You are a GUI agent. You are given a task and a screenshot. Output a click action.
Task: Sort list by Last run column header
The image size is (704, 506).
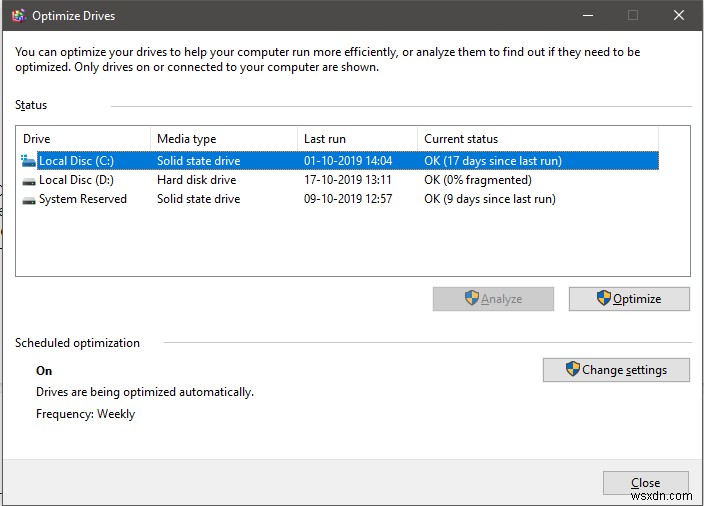pos(357,139)
